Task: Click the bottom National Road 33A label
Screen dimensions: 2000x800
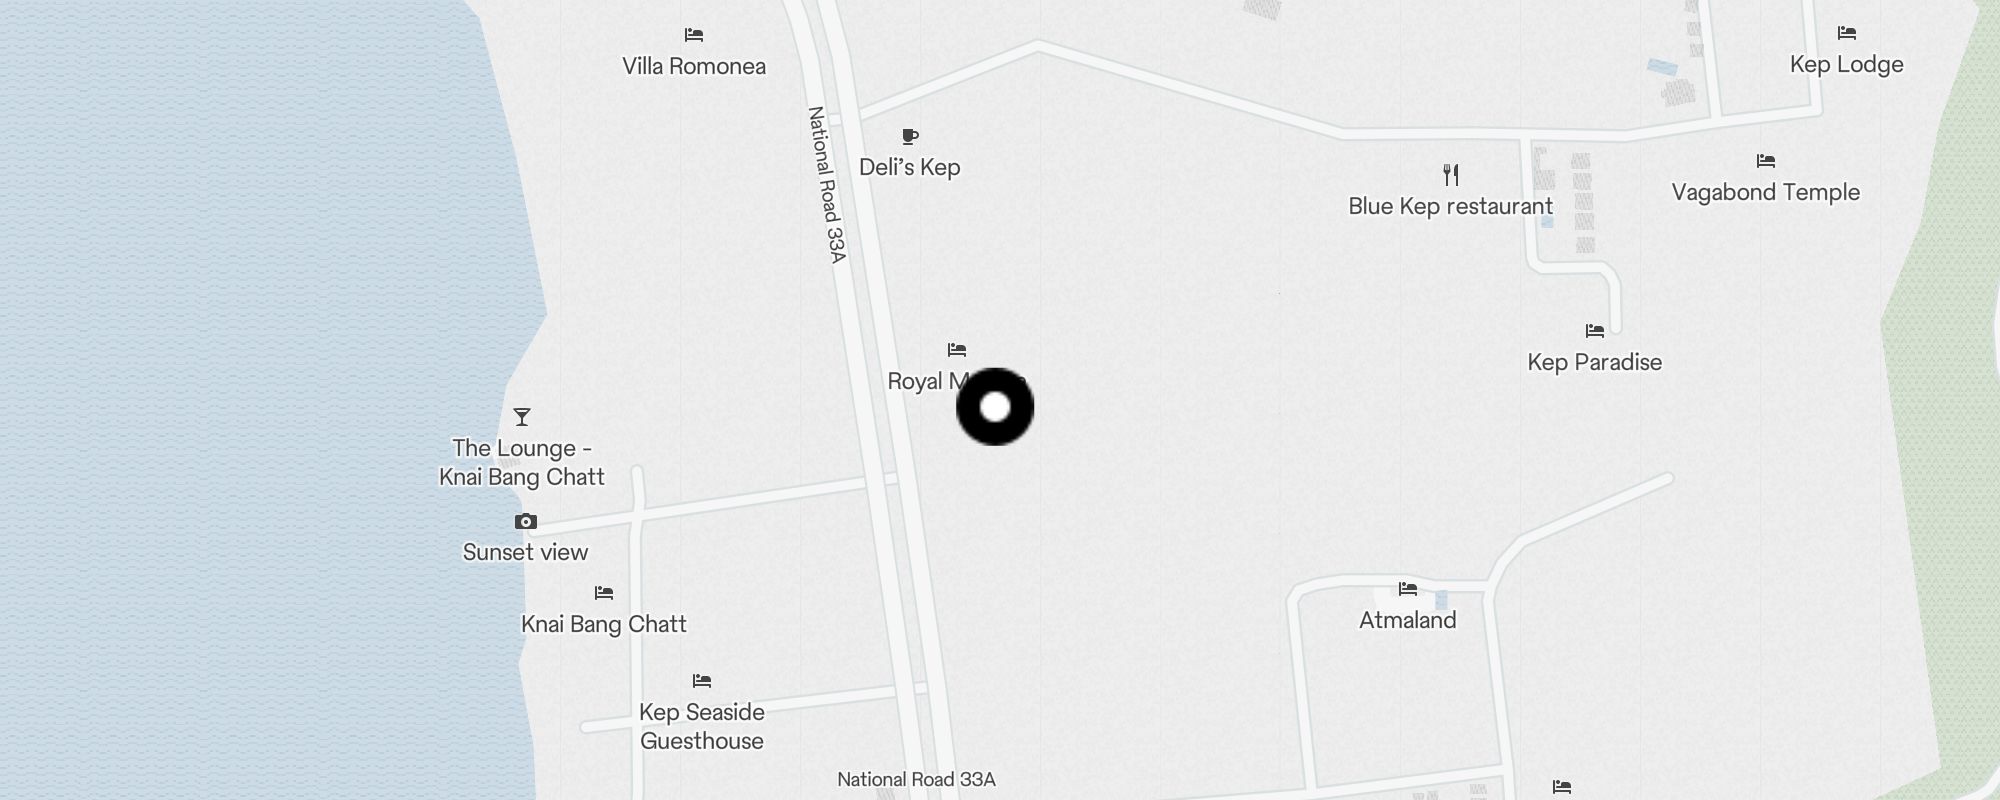Action: point(916,779)
